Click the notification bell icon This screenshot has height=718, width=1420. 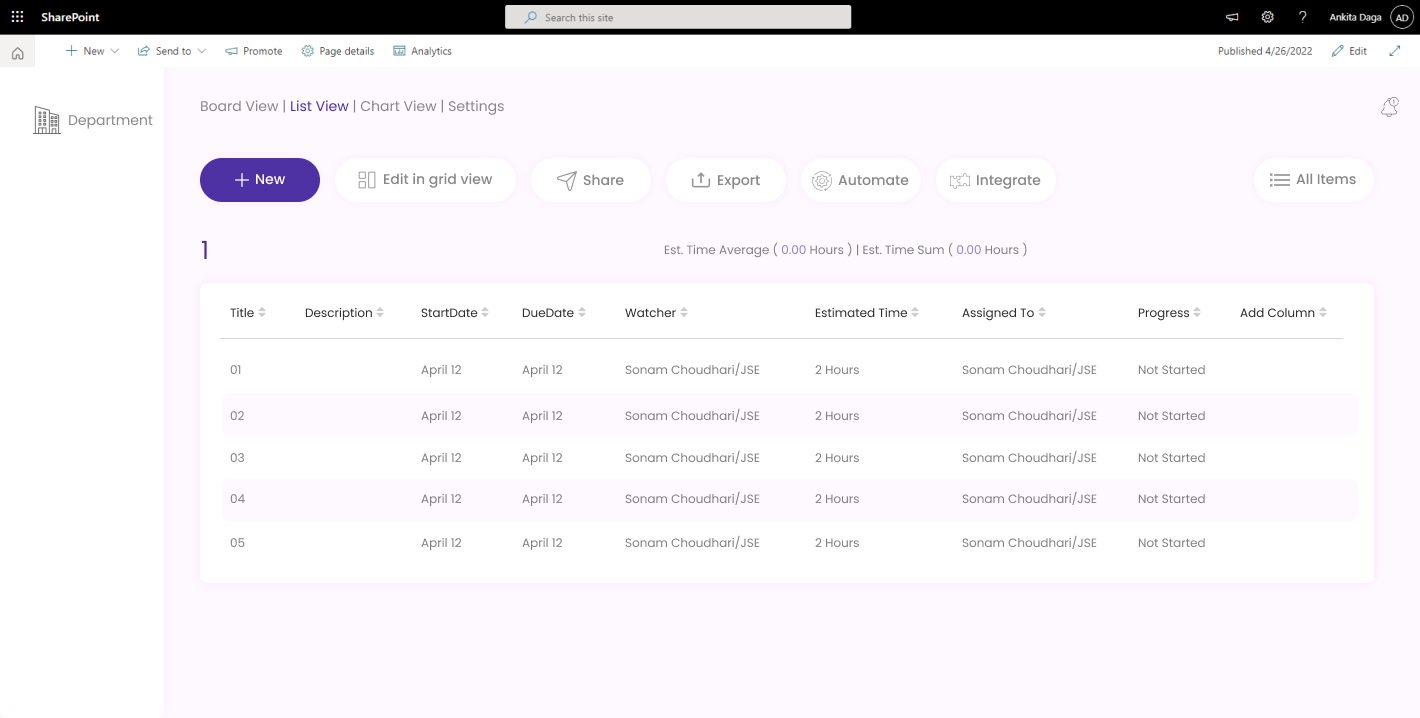pyautogui.click(x=1389, y=108)
